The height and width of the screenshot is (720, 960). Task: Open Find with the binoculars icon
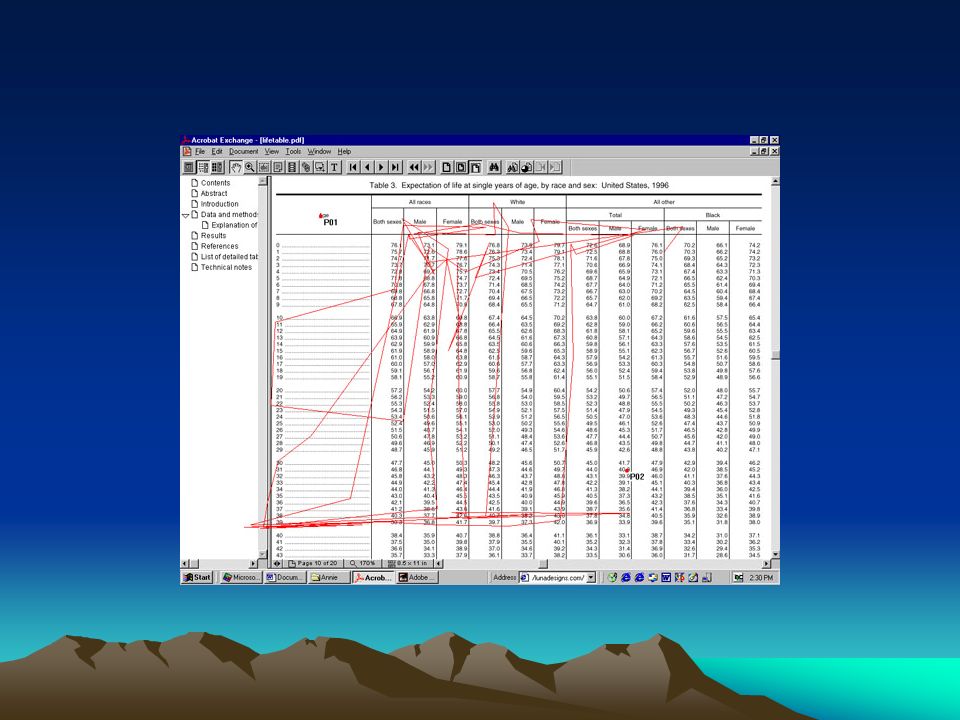click(494, 167)
